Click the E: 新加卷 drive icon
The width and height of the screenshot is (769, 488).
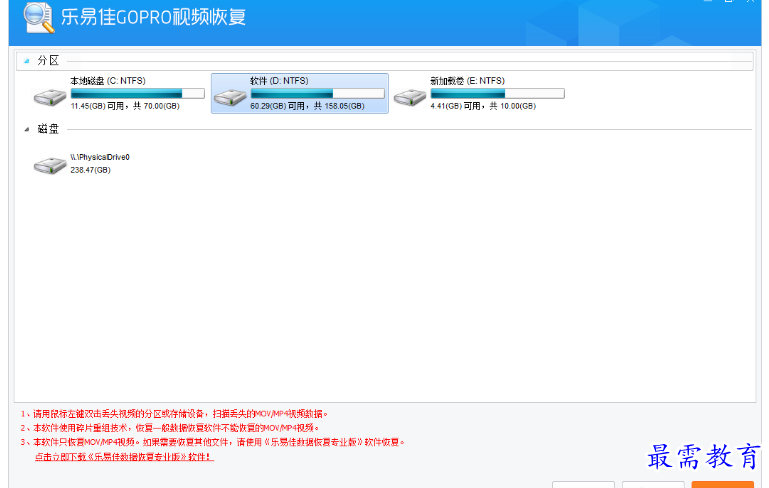click(410, 97)
